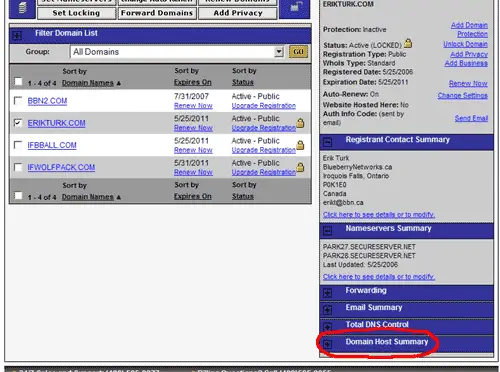Open the IFBBALL.COM domain link
Image resolution: width=500 pixels, height=372 pixels.
52,145
